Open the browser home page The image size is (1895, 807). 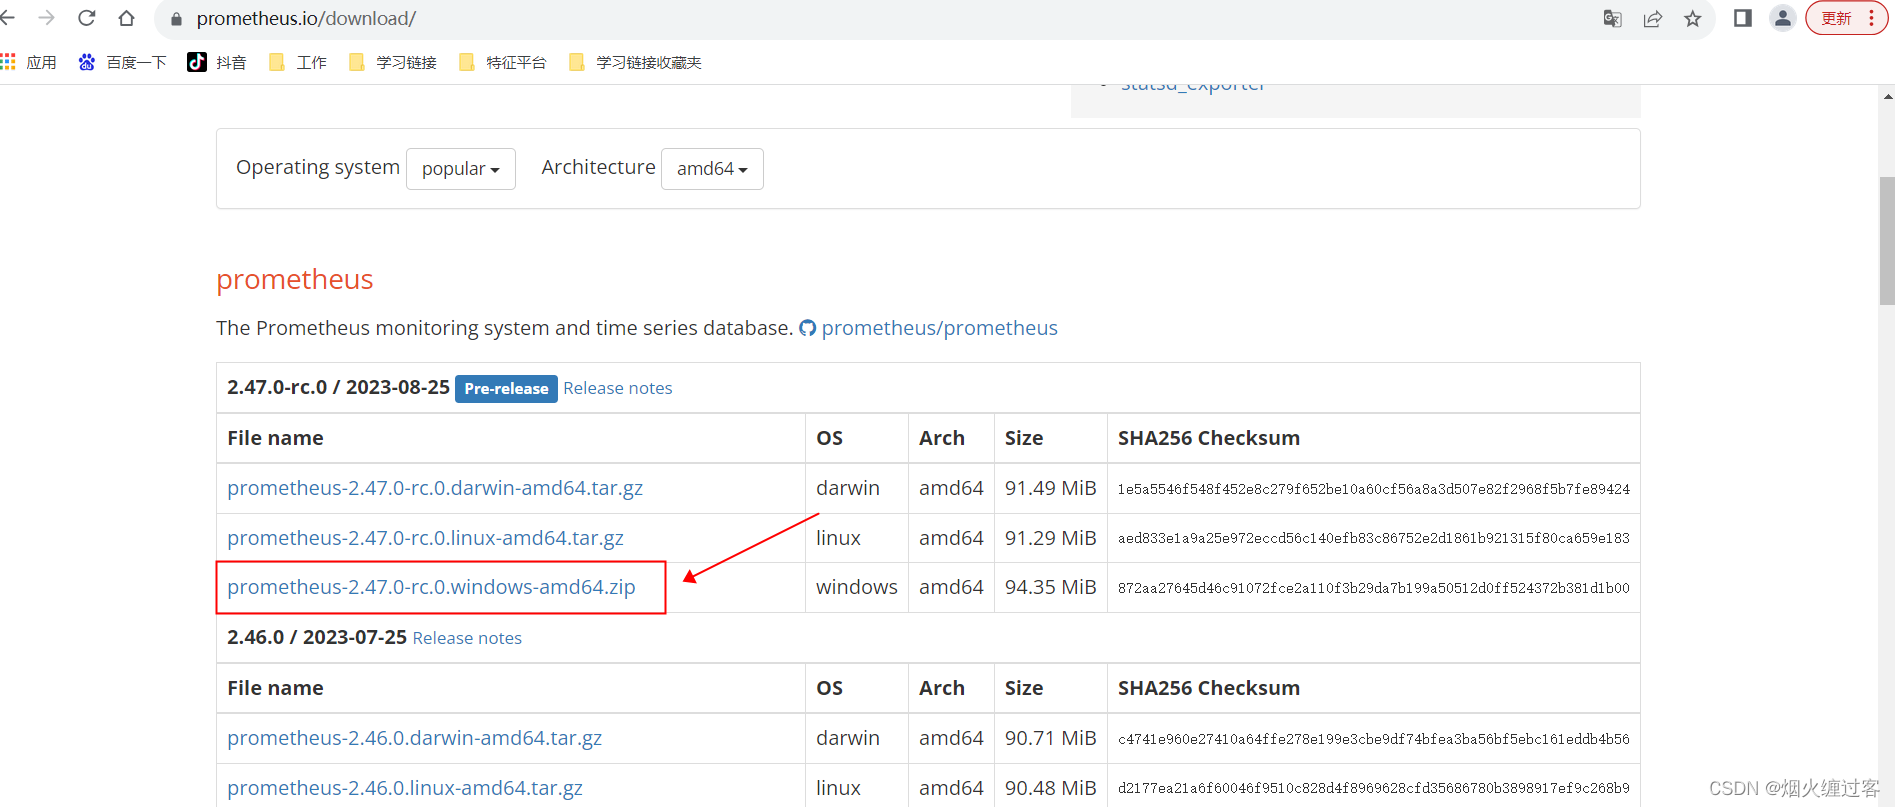pos(126,18)
